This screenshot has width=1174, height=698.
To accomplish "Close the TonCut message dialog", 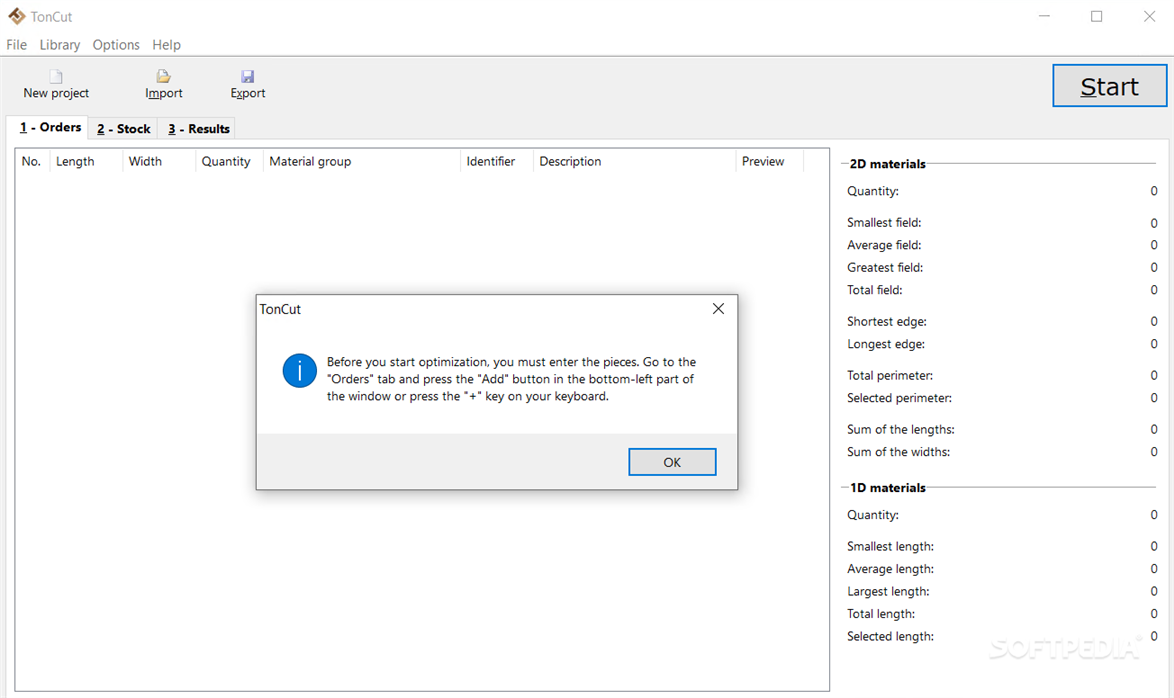I will click(x=718, y=309).
